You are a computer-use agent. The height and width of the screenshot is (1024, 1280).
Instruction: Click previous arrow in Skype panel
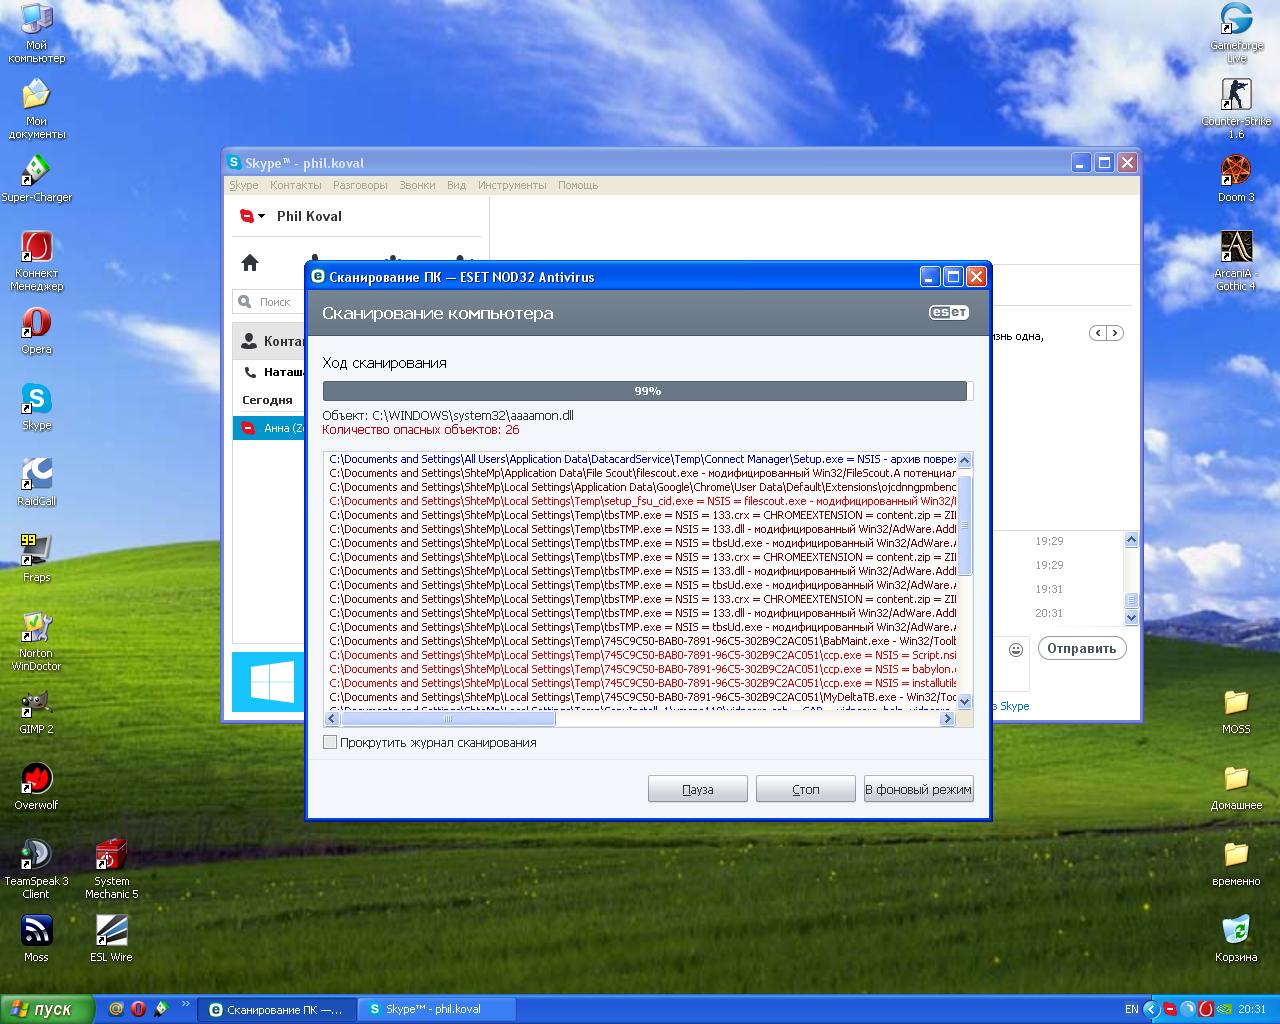tap(1098, 333)
